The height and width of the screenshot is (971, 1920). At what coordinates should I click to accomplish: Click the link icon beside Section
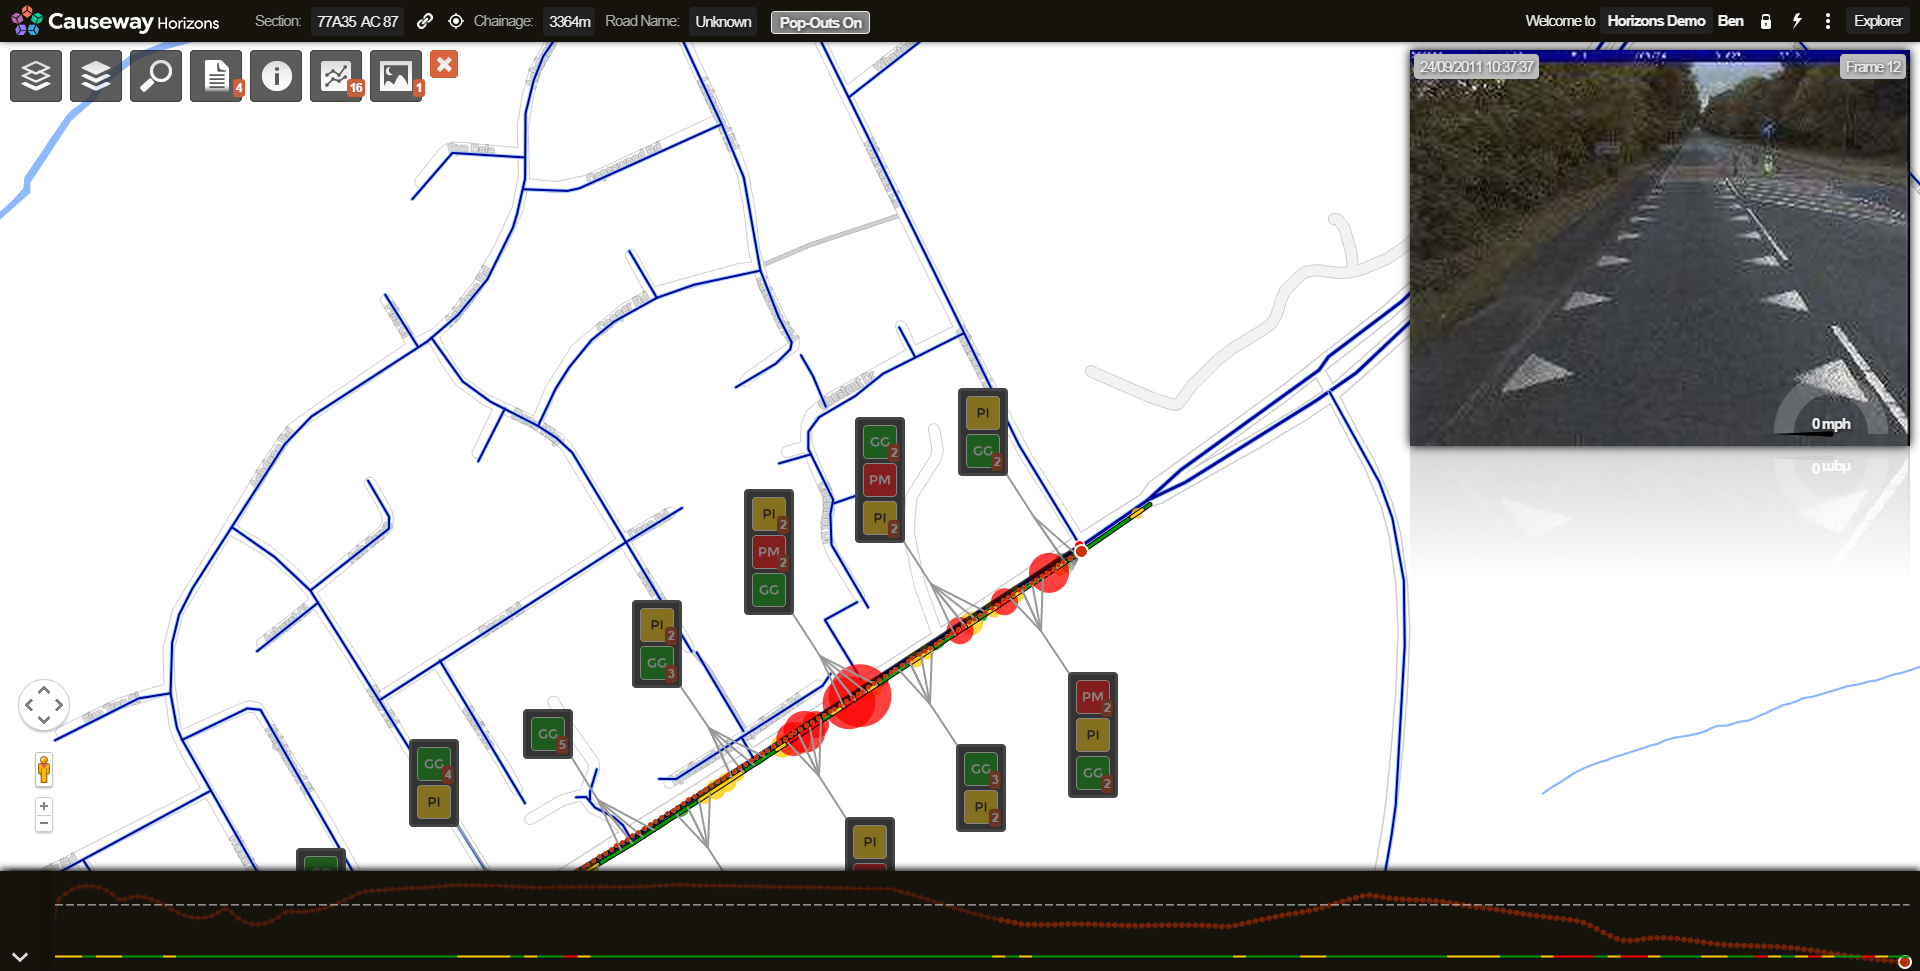pyautogui.click(x=425, y=21)
